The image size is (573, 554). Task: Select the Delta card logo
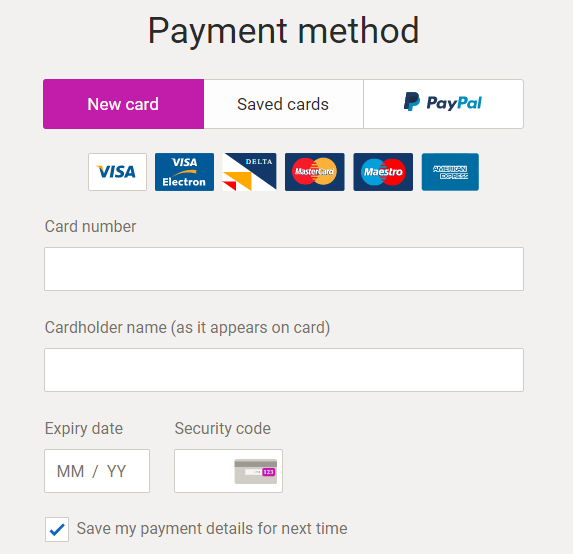click(249, 172)
